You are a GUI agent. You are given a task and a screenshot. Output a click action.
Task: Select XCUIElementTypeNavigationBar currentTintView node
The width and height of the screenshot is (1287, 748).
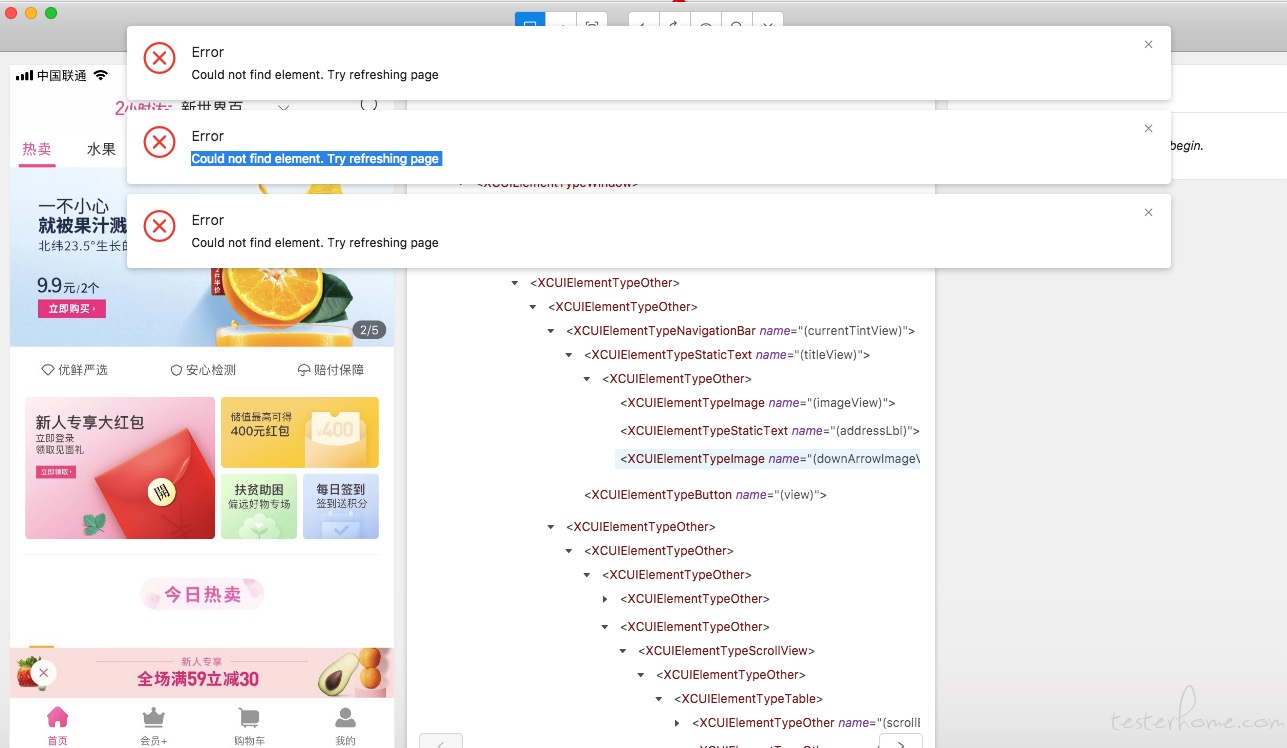[x=741, y=331]
